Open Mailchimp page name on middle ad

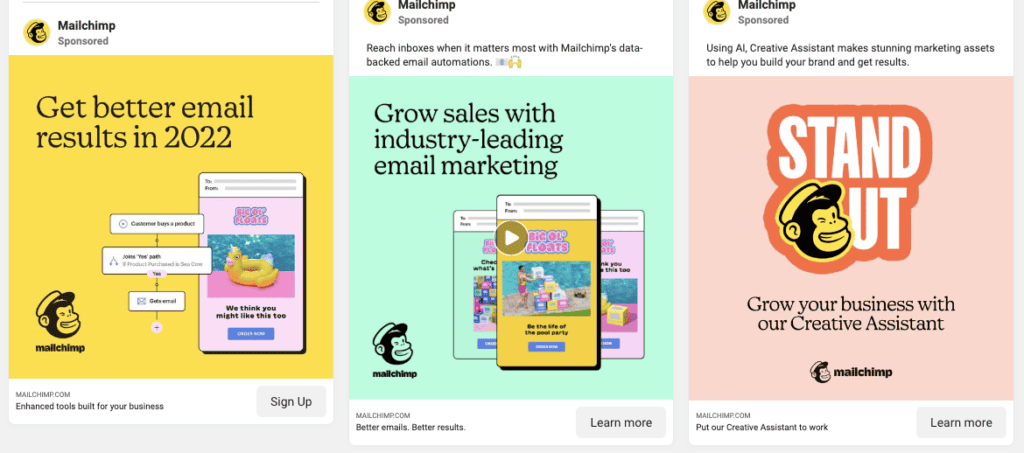coord(426,5)
